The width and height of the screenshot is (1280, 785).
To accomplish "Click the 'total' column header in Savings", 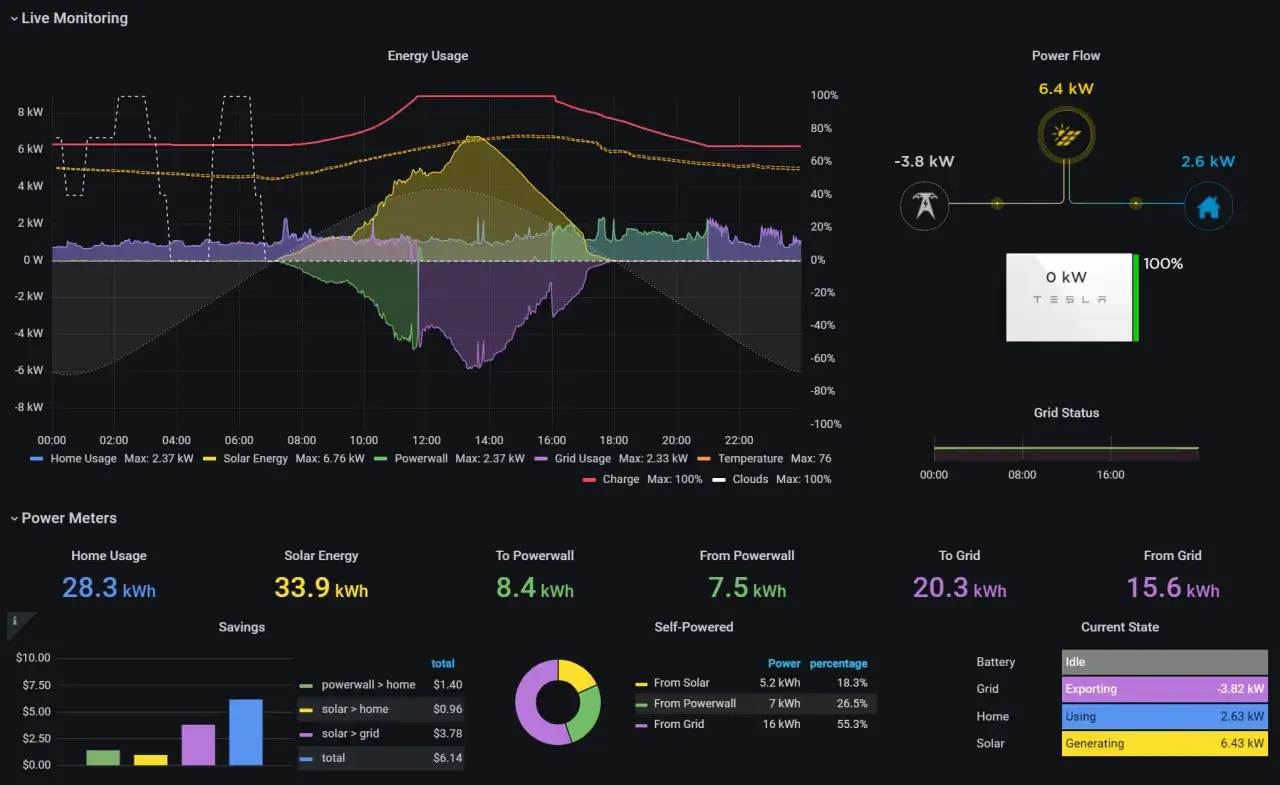I will point(443,663).
